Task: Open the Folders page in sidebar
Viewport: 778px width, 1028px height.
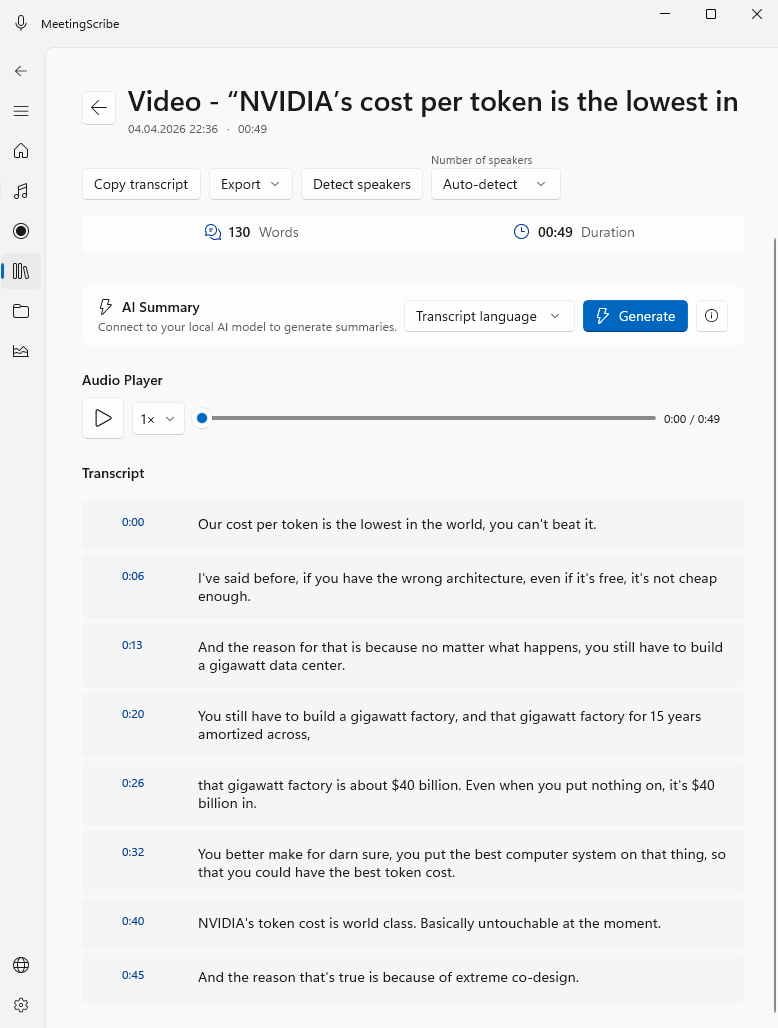Action: pyautogui.click(x=21, y=311)
